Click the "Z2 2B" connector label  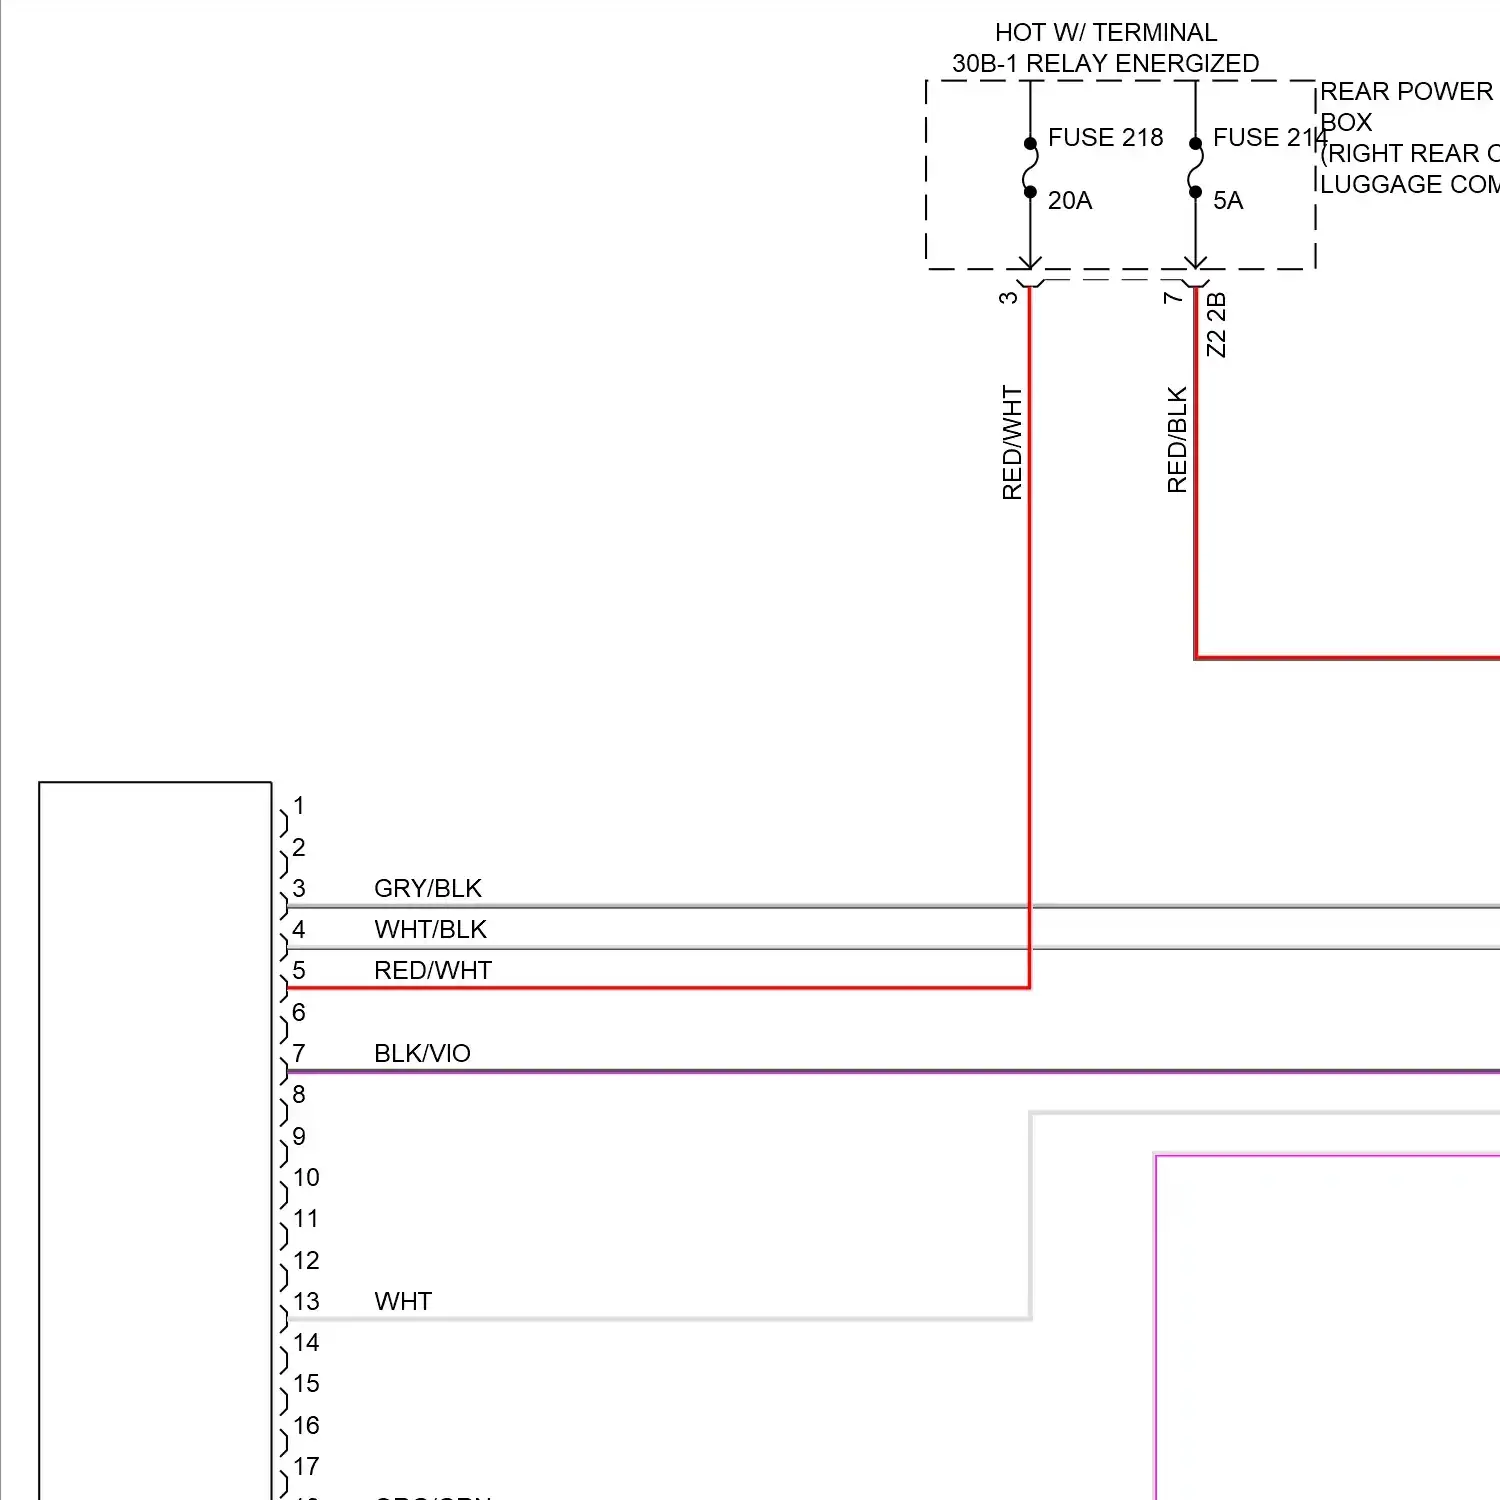coord(1216,324)
